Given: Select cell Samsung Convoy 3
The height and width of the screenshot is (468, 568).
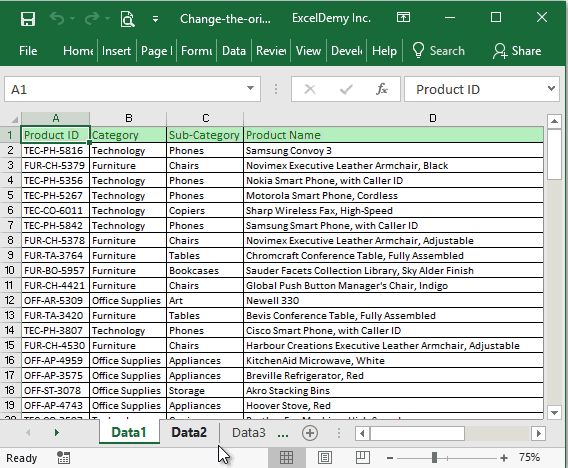Looking at the screenshot, I should (394, 151).
